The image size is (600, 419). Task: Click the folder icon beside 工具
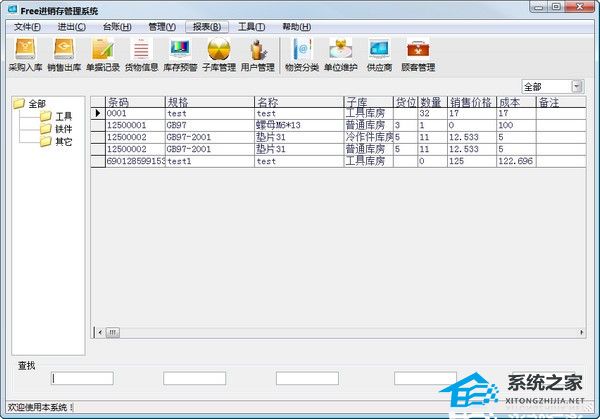point(46,116)
